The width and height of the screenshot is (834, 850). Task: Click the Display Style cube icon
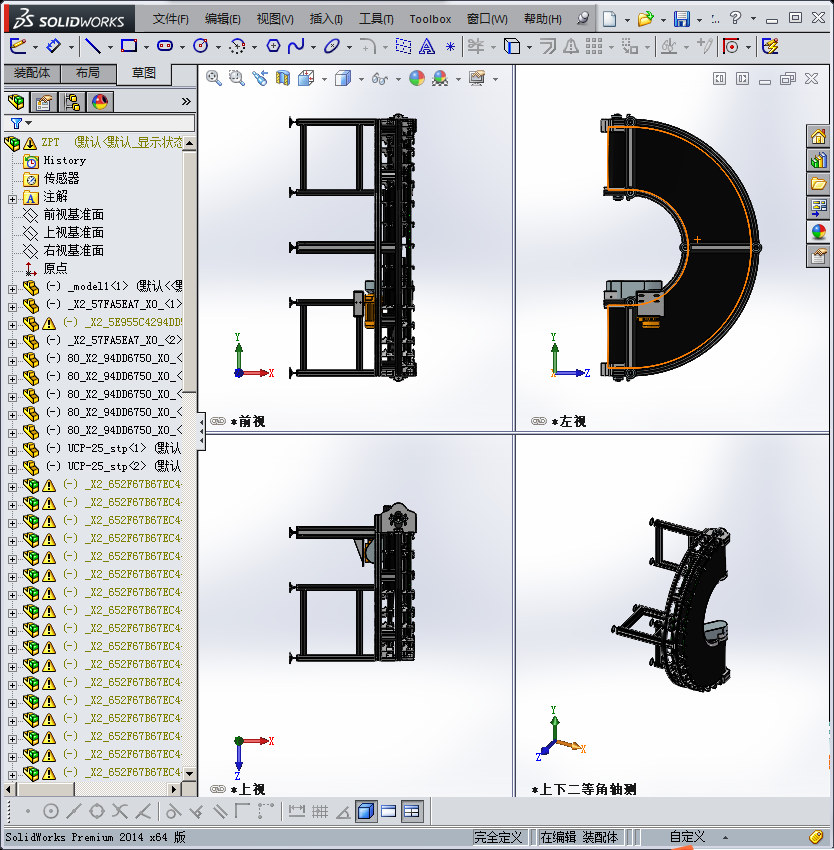[343, 79]
